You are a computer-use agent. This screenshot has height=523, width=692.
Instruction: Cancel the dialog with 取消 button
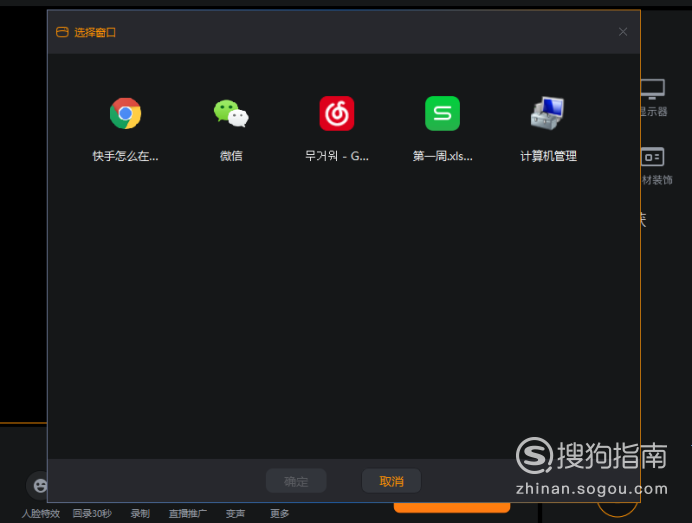[x=391, y=481]
